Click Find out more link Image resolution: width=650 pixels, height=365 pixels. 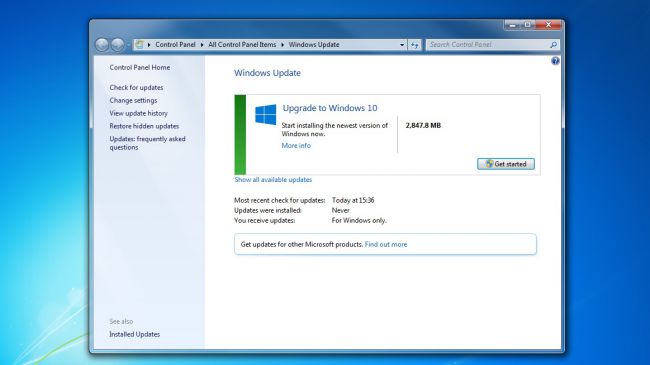tap(386, 244)
